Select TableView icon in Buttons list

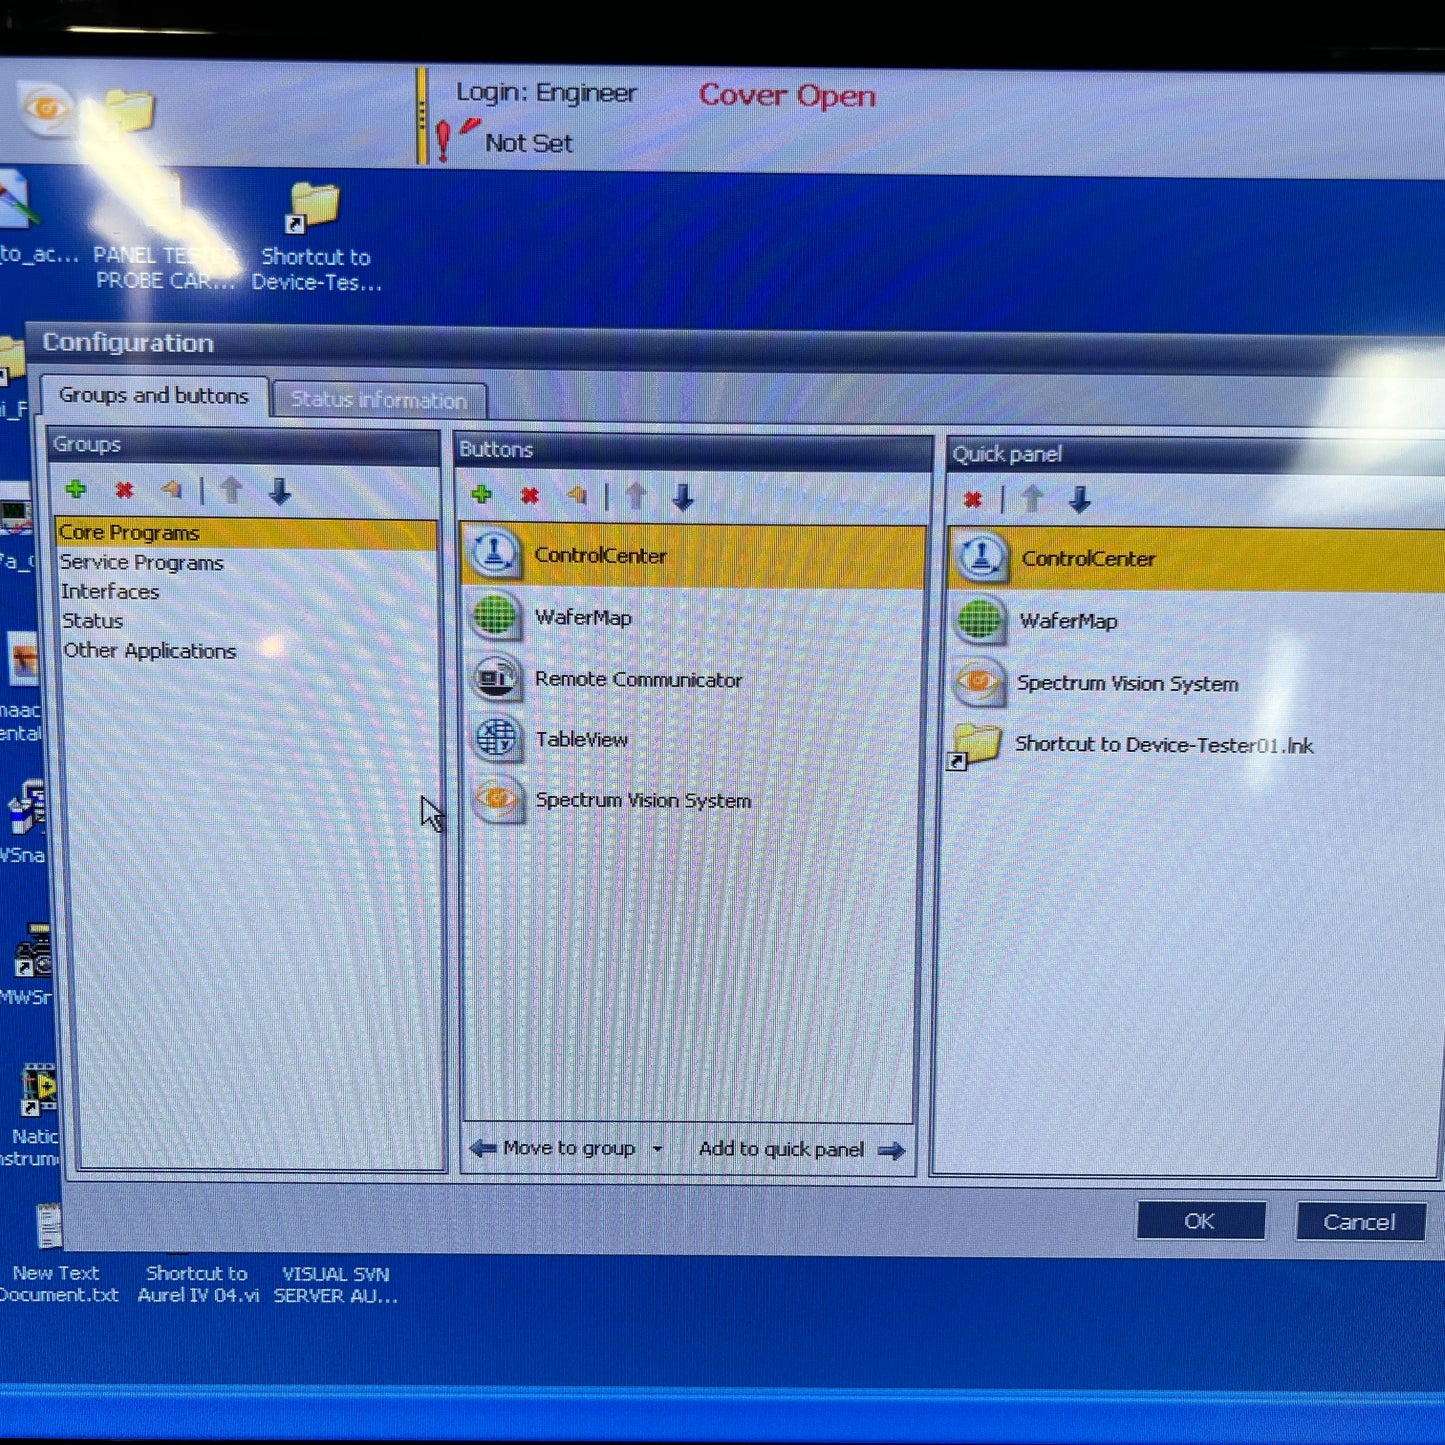496,739
